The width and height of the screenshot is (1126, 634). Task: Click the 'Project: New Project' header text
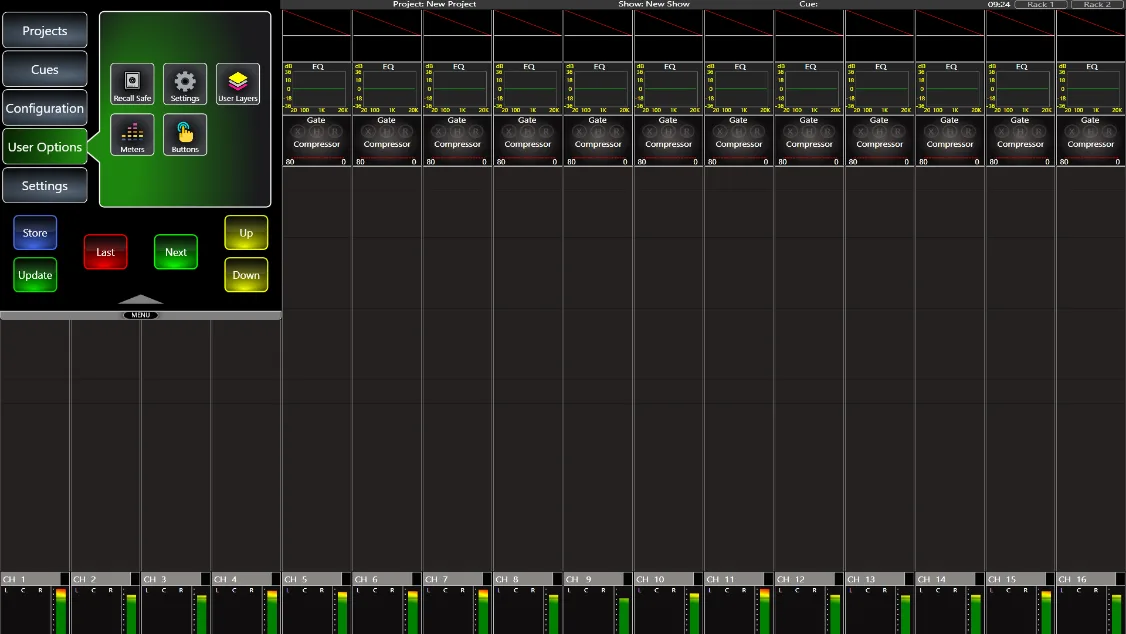pyautogui.click(x=434, y=4)
